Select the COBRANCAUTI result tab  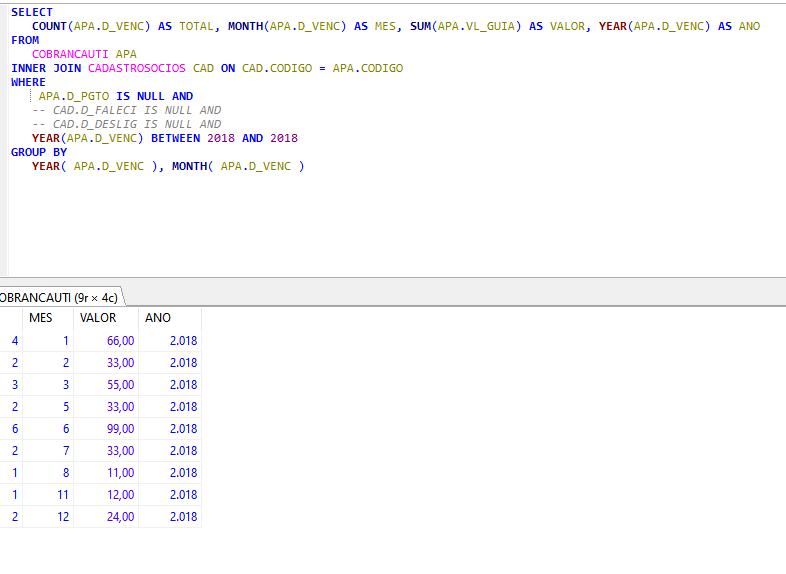(x=58, y=297)
